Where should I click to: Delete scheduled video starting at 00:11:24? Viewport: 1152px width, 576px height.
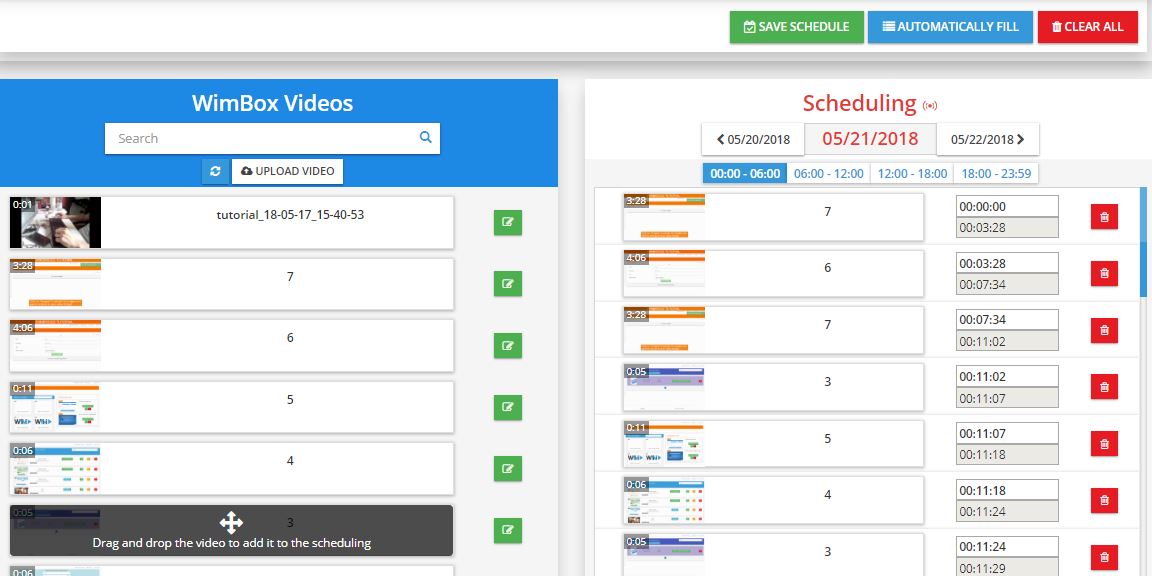[x=1104, y=557]
